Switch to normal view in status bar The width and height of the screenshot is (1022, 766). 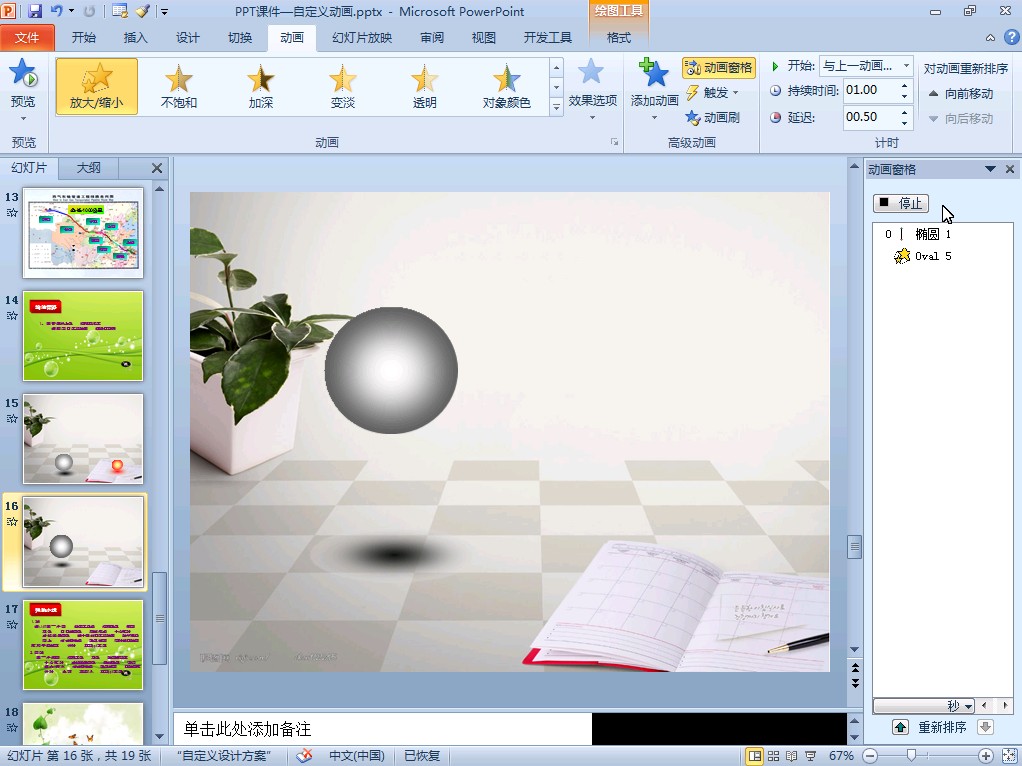pyautogui.click(x=754, y=756)
